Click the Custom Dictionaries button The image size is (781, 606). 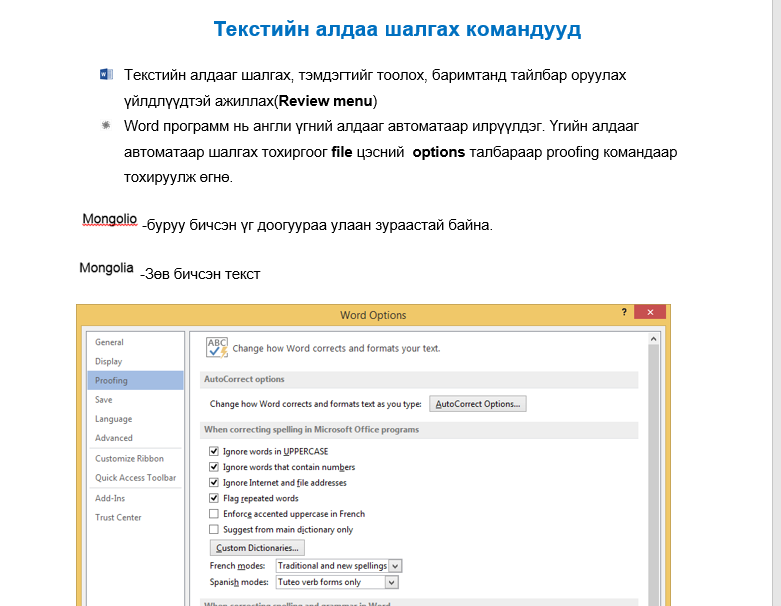pyautogui.click(x=257, y=548)
